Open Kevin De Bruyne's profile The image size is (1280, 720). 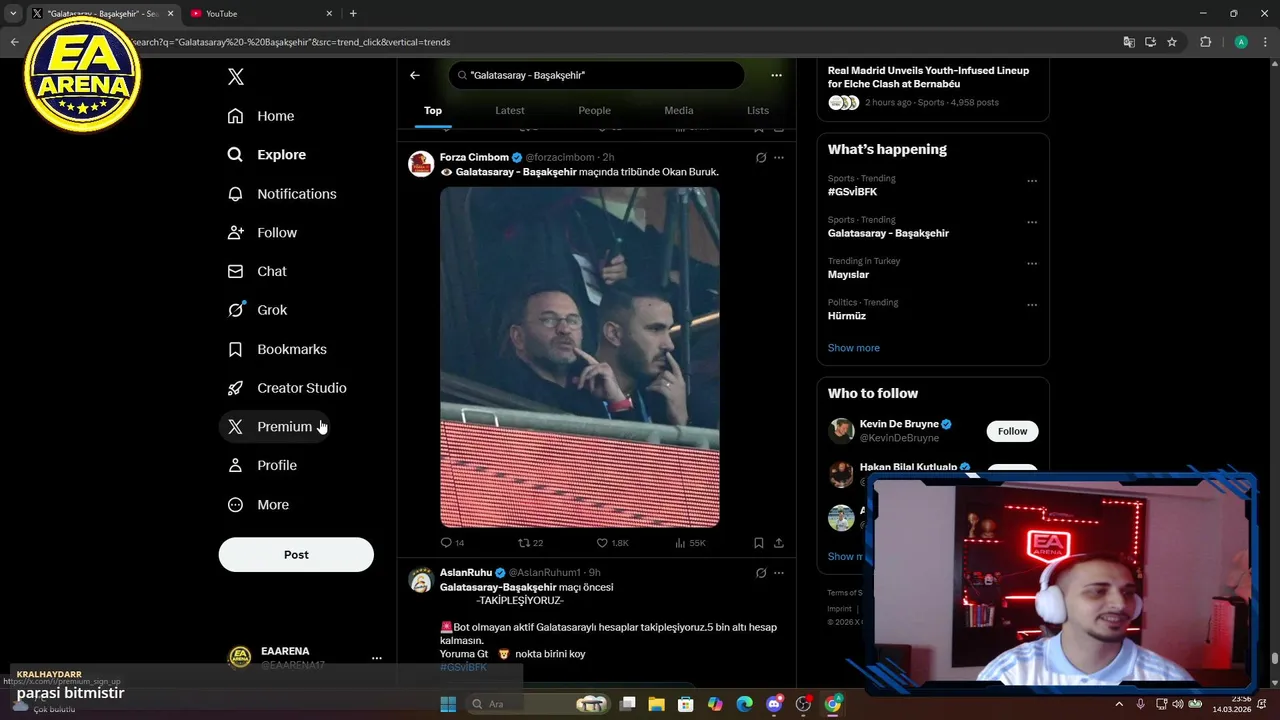coord(899,424)
